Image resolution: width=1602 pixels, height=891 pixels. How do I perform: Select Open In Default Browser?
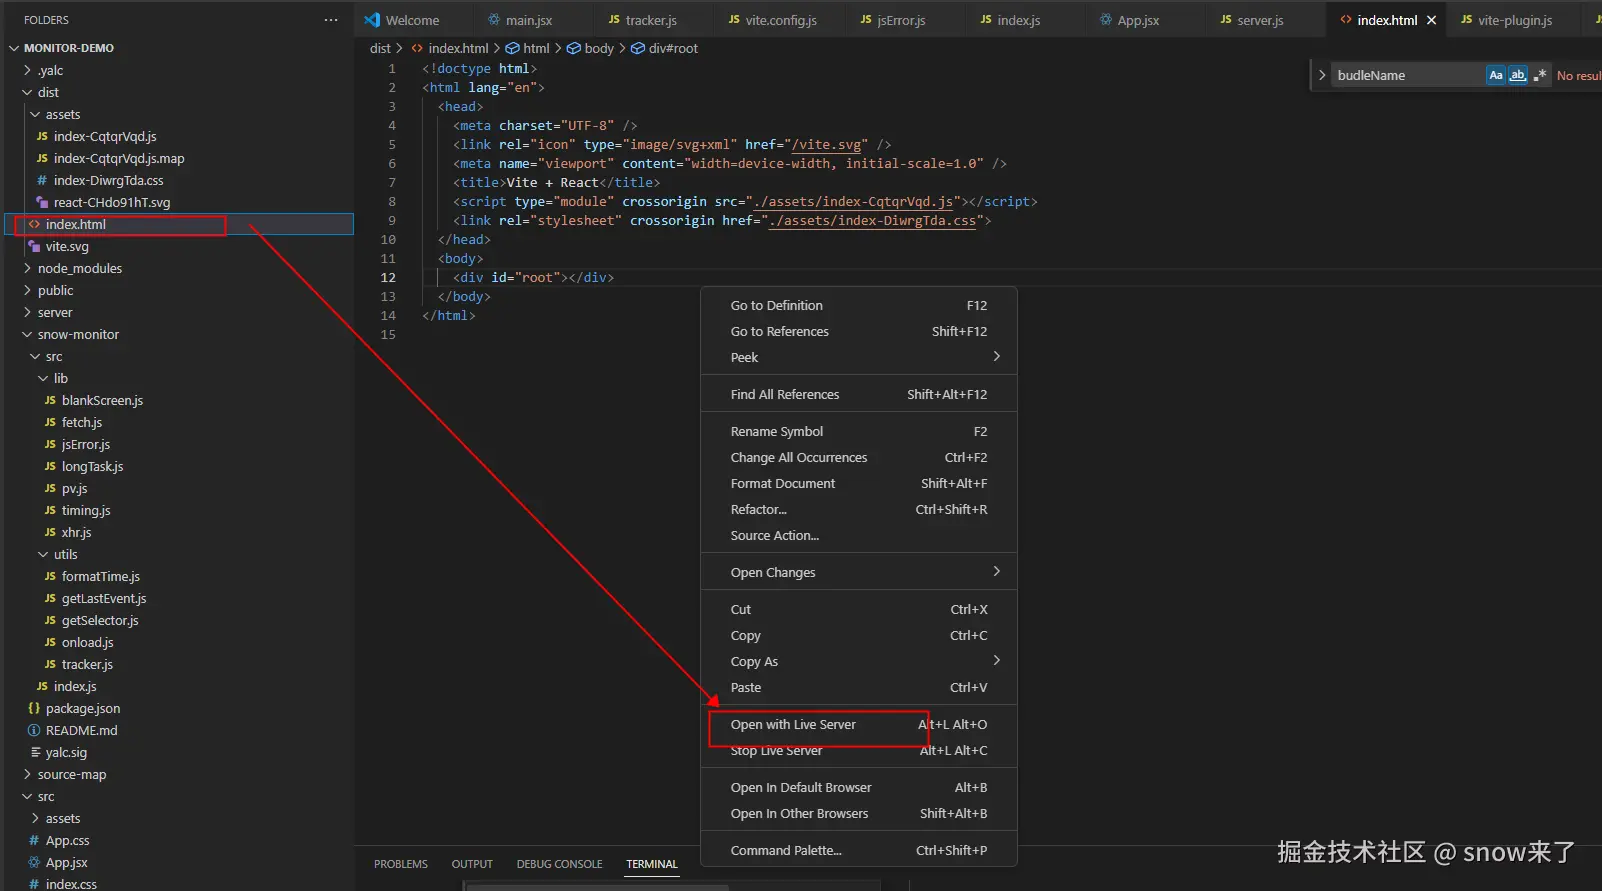pos(859,787)
